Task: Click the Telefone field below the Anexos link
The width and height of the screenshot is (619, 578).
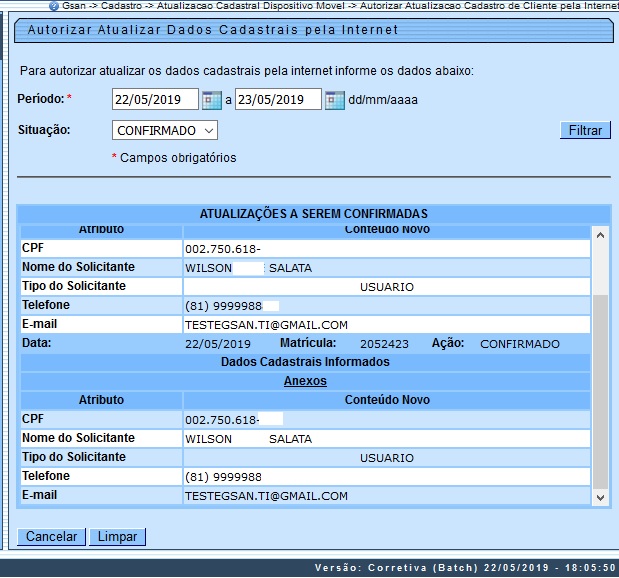Action: 386,477
